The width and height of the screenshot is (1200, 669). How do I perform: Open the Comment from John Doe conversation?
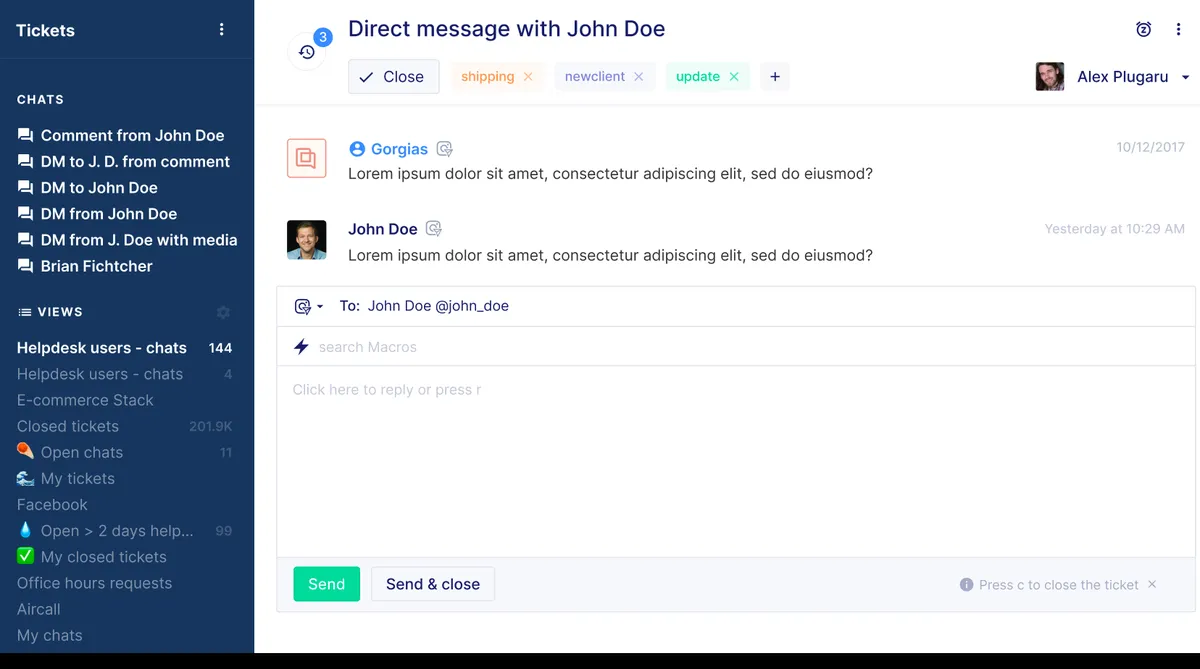(131, 135)
